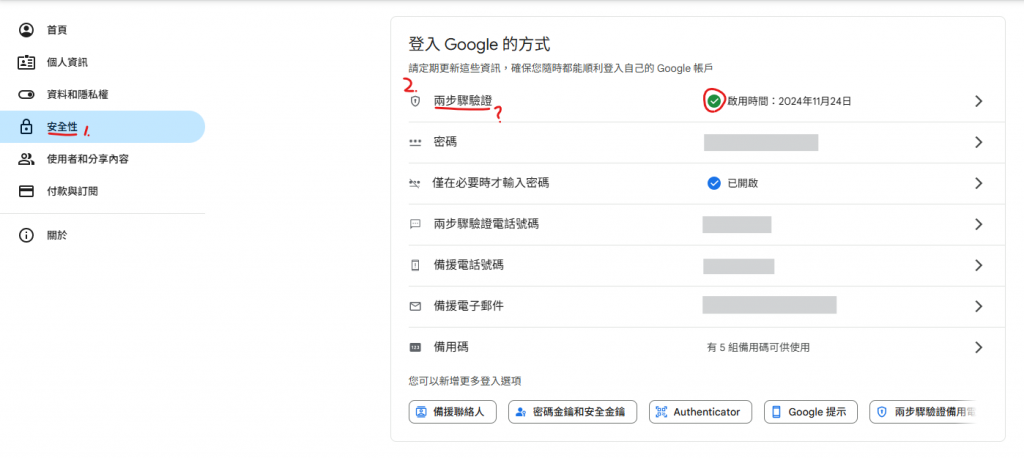Click the 個人資訊 ID card icon
1024x458 pixels.
coord(26,63)
